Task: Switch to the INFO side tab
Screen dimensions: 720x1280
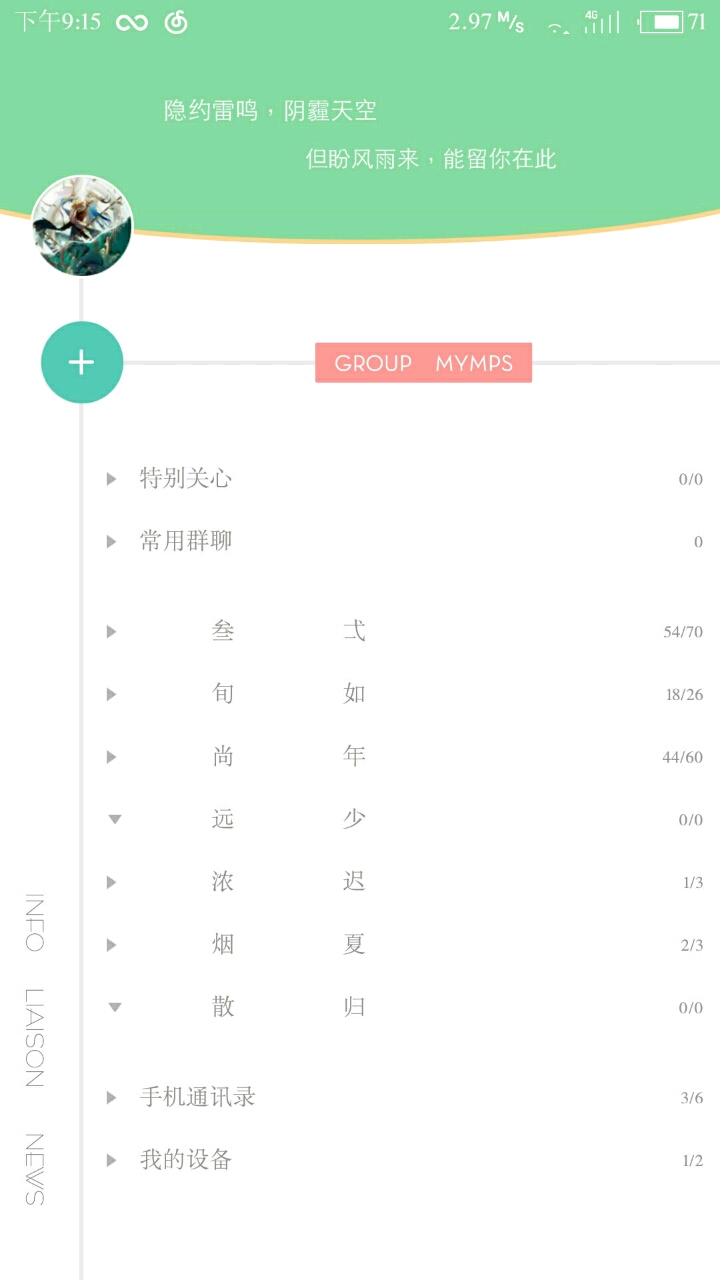Action: coord(34,922)
